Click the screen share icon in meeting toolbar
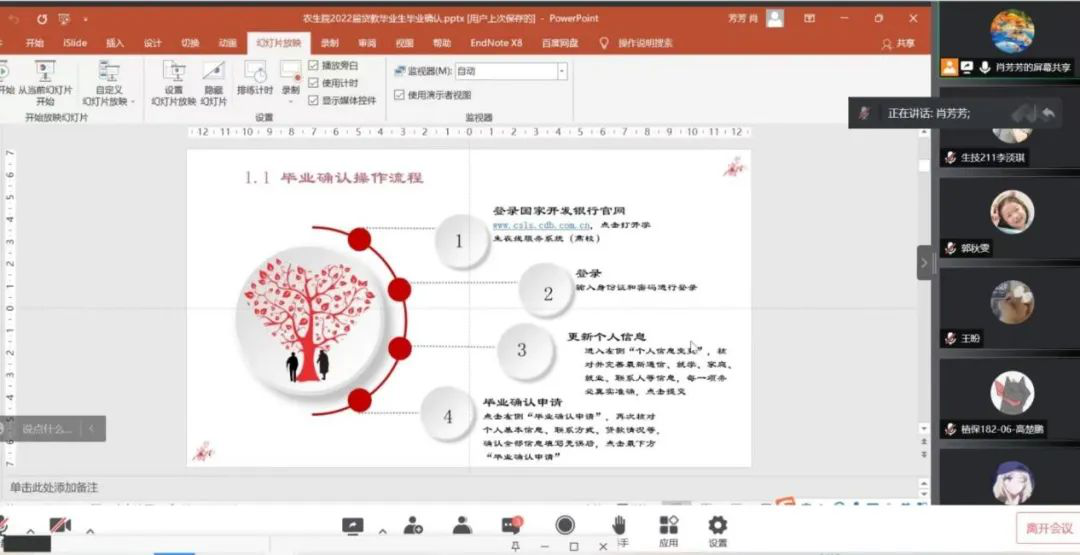This screenshot has height=555, width=1080. pyautogui.click(x=352, y=525)
